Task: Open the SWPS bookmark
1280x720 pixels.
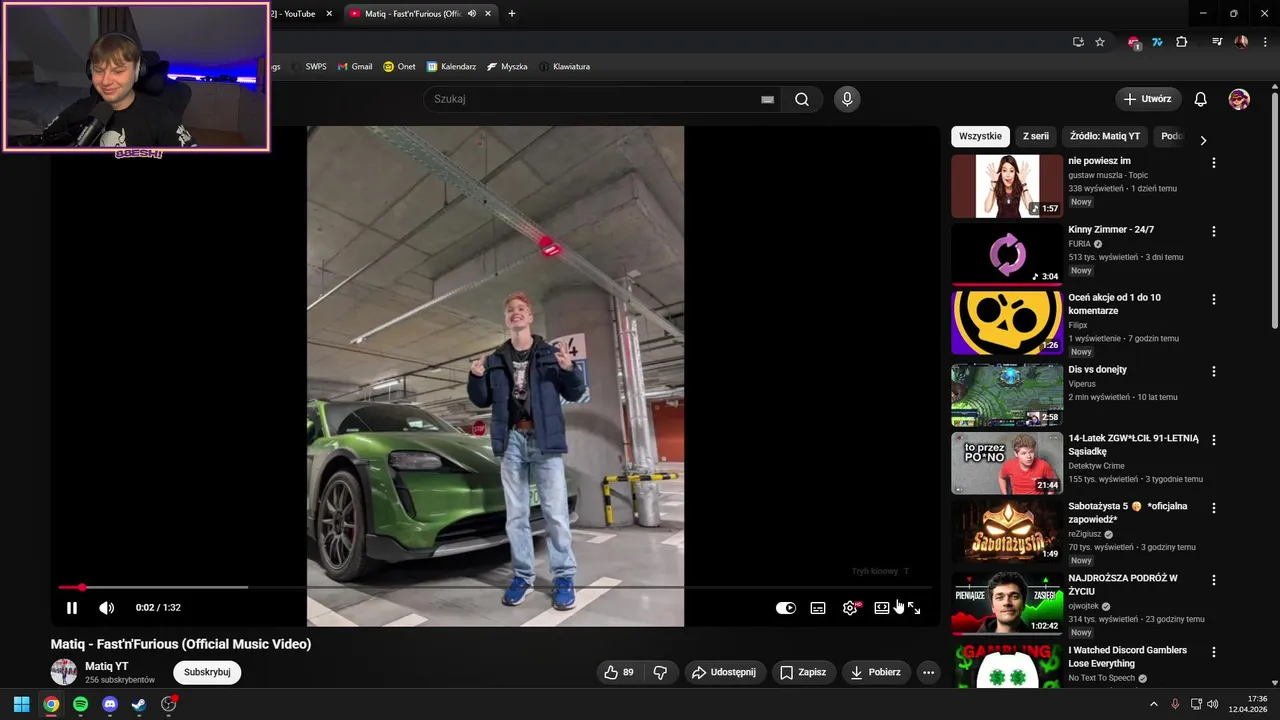Action: (x=308, y=67)
